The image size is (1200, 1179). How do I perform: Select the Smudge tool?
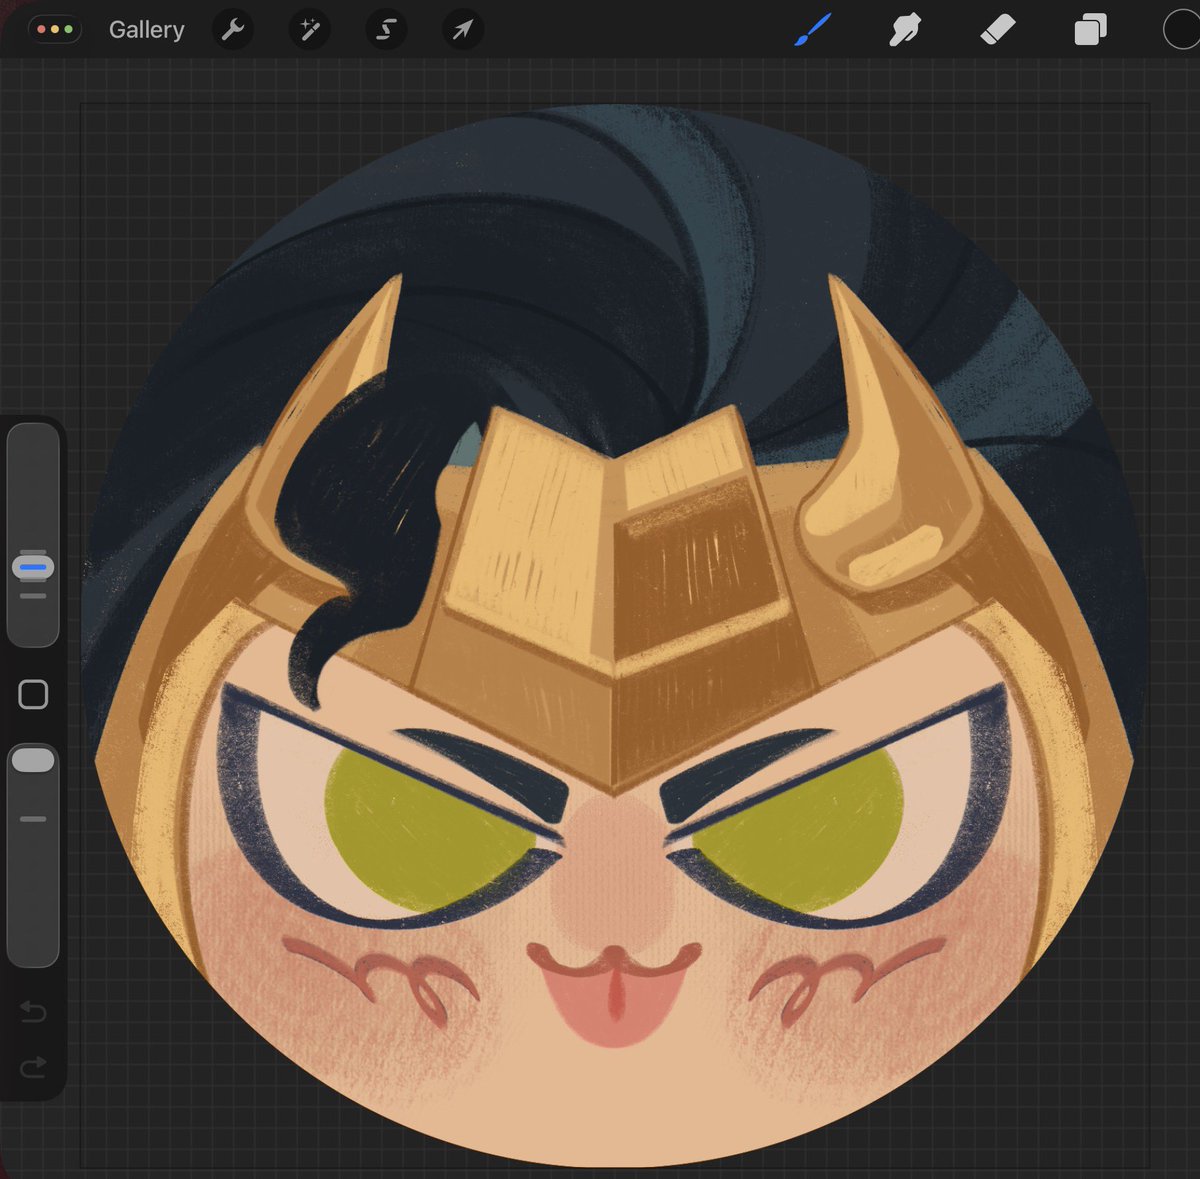[x=904, y=30]
